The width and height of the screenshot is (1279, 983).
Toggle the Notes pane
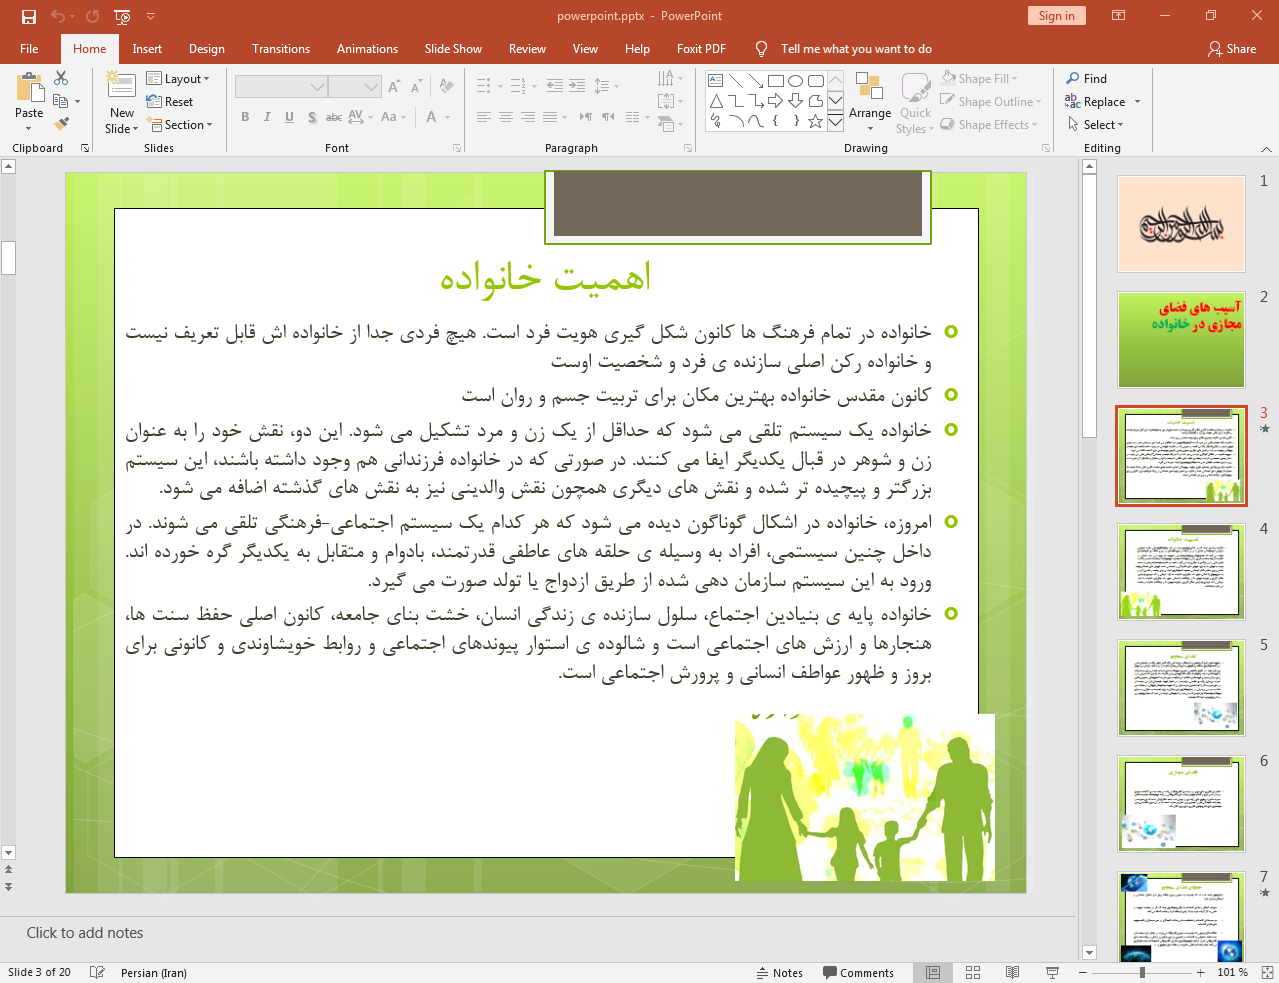pyautogui.click(x=780, y=973)
